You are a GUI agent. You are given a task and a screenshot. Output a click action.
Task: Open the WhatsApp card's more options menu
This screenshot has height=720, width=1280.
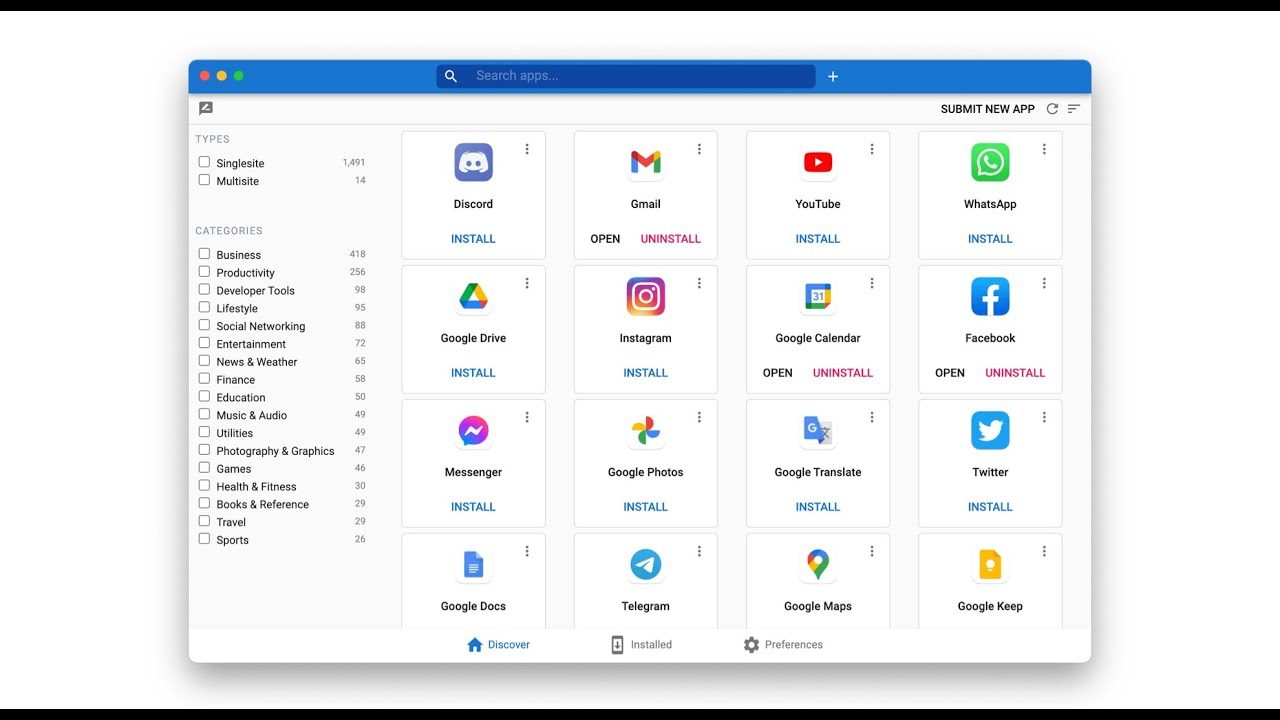pos(1044,149)
